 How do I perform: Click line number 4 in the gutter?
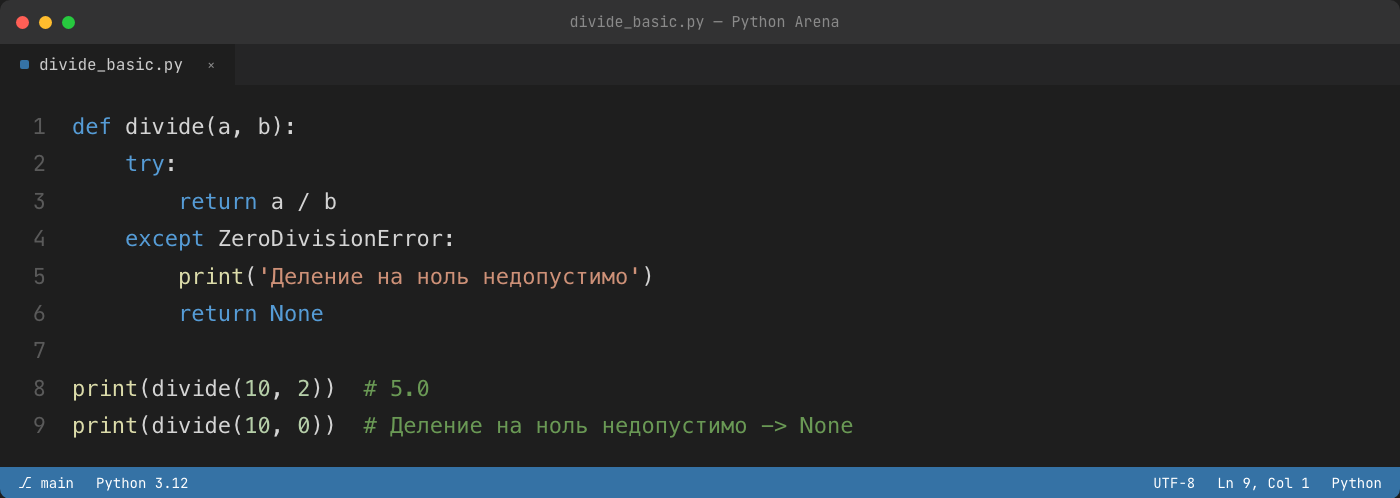coord(39,239)
